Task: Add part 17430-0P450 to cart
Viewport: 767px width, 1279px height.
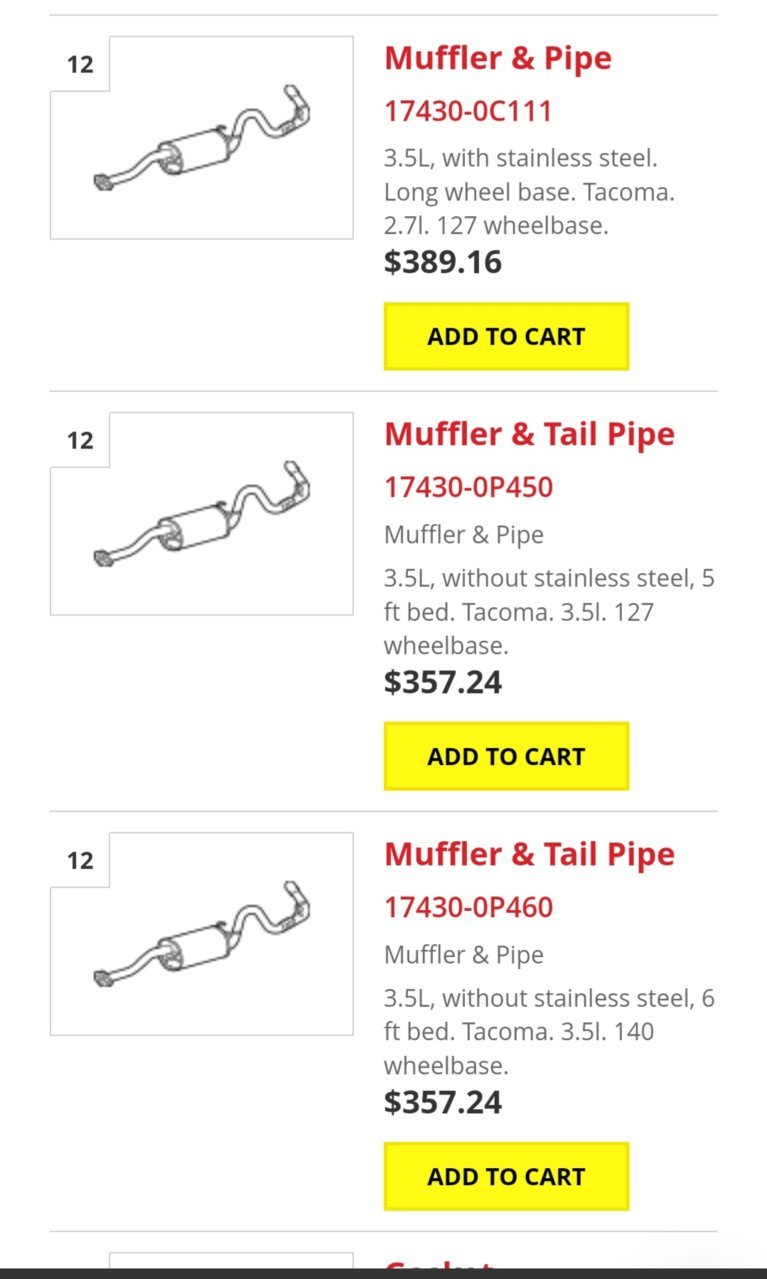Action: pyautogui.click(x=506, y=756)
